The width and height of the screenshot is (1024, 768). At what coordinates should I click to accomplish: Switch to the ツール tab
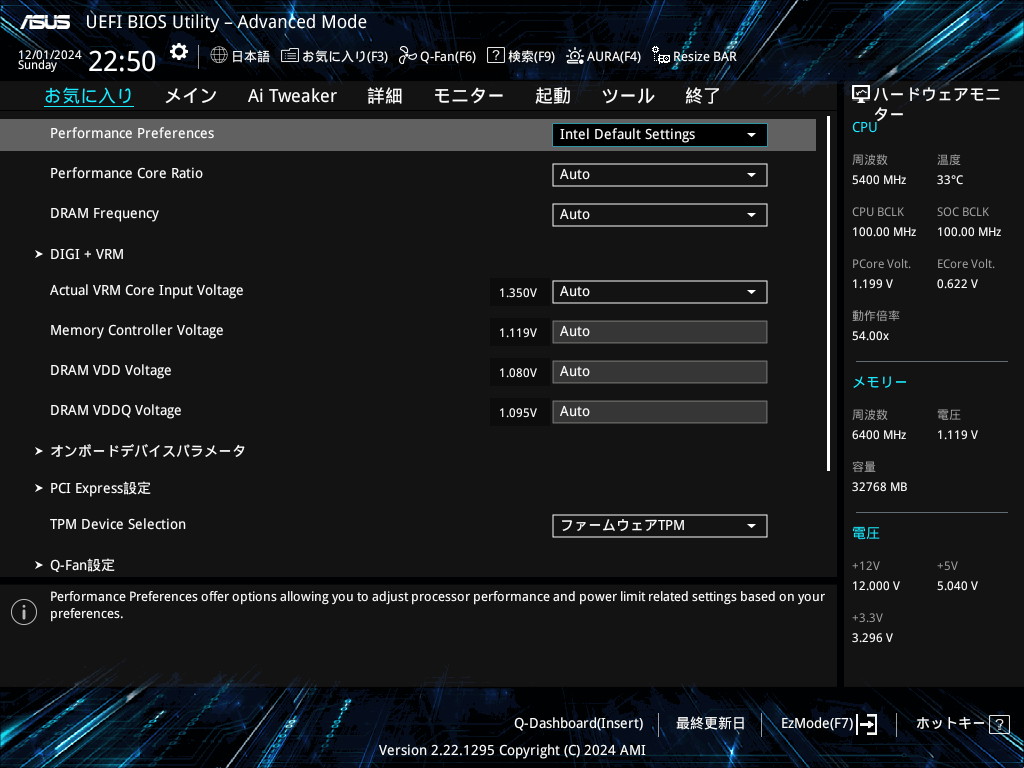coord(628,96)
